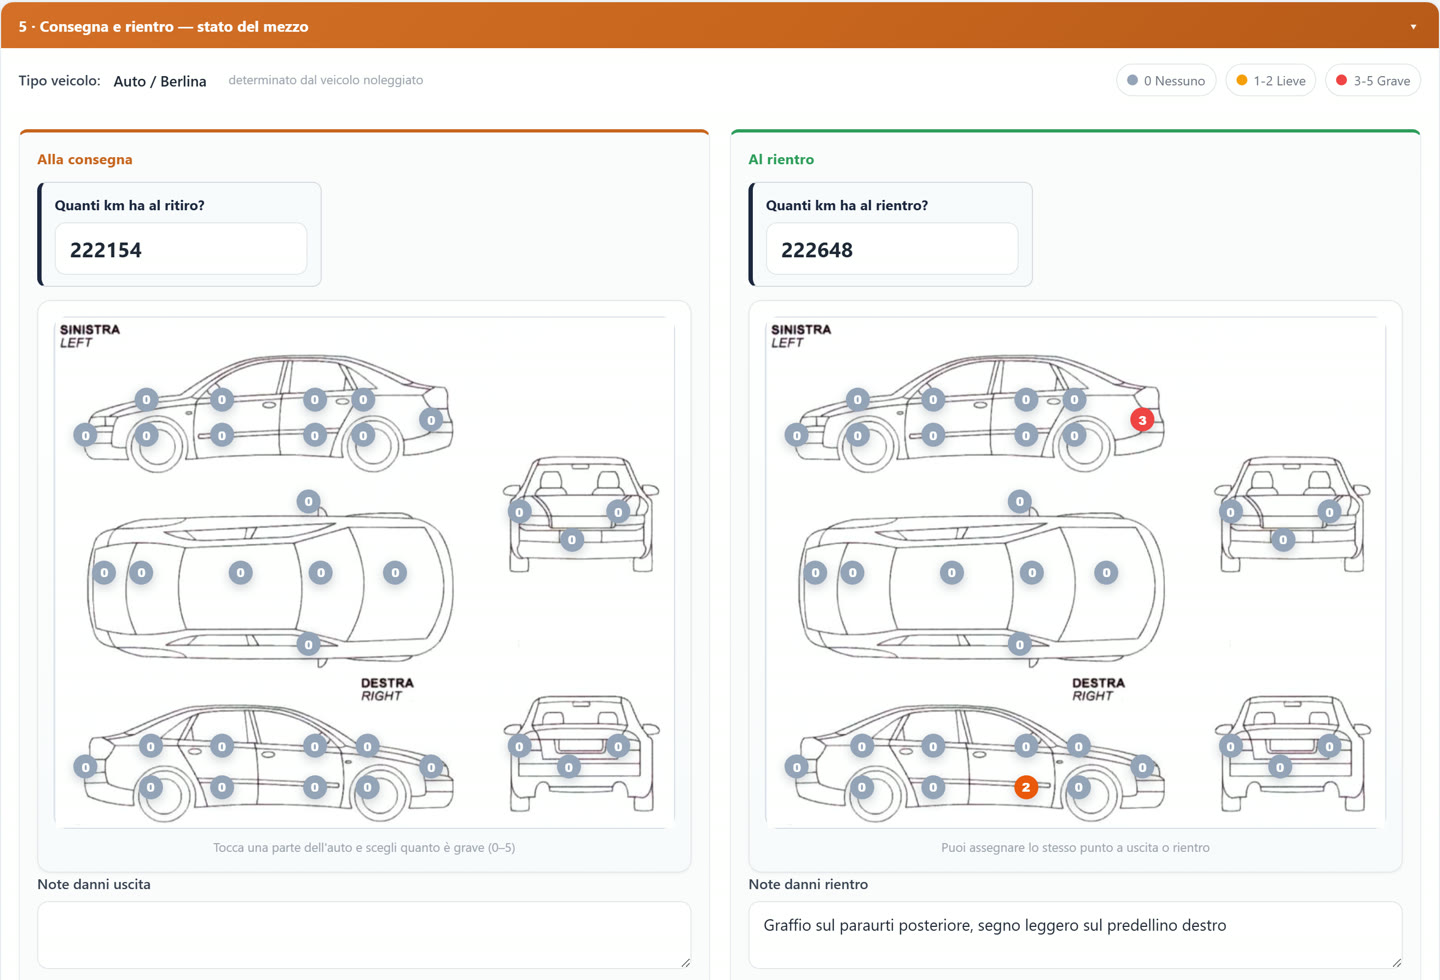This screenshot has height=980, width=1440.
Task: Click the 'determinato dal veicolo noleggiato' hint
Action: pyautogui.click(x=326, y=80)
